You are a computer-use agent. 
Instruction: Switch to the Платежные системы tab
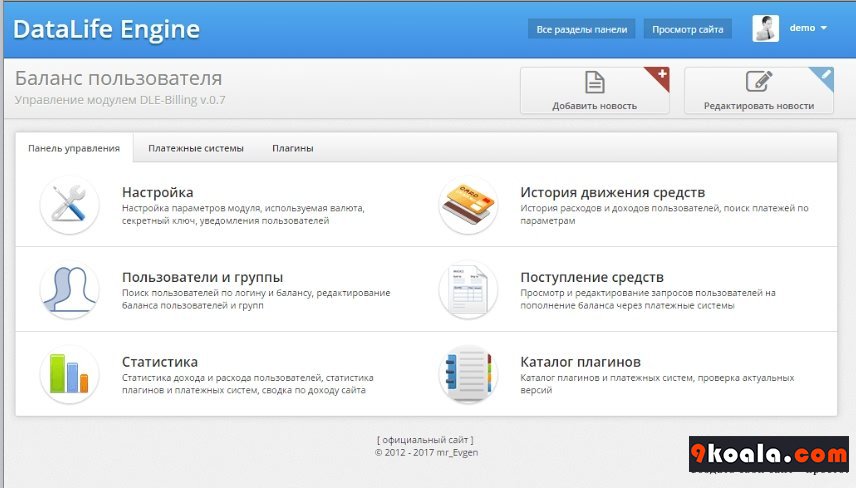tap(195, 148)
